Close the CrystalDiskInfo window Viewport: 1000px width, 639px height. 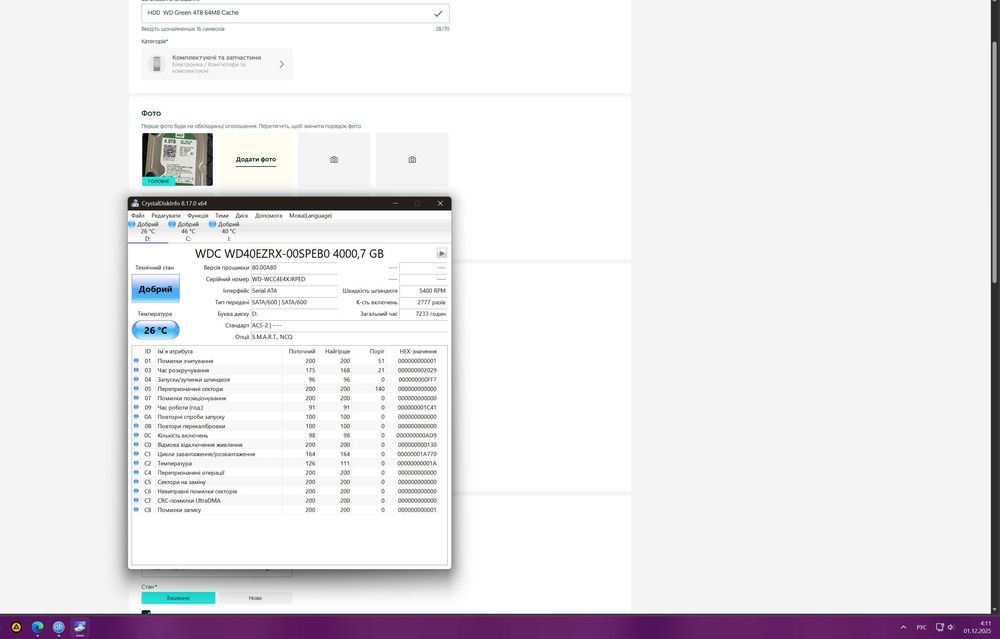[440, 203]
